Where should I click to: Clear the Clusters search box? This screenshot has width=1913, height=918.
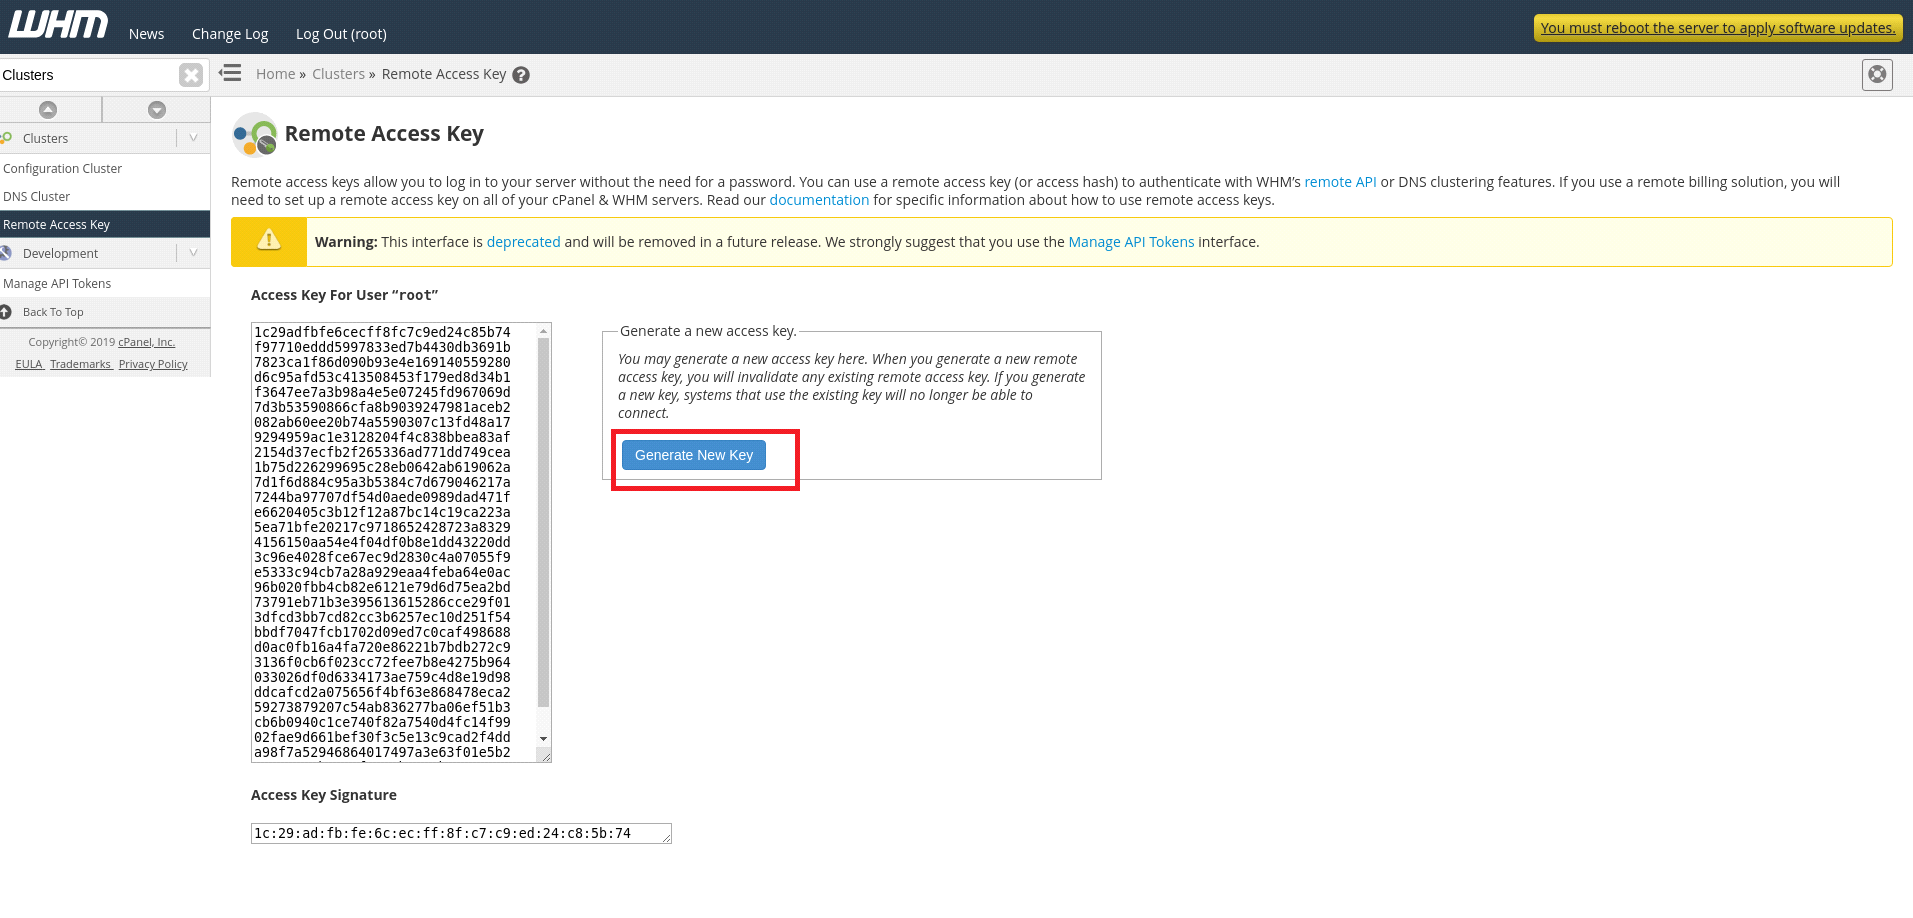coord(190,75)
